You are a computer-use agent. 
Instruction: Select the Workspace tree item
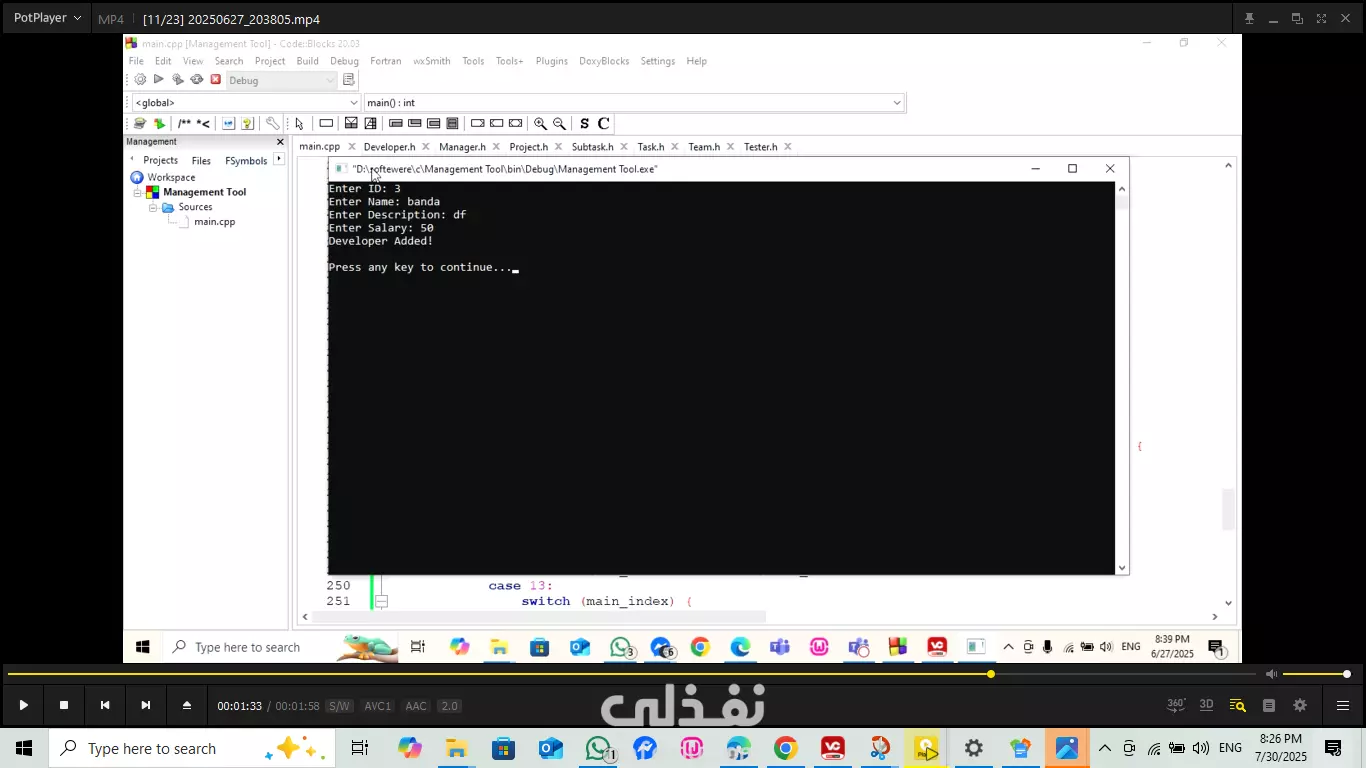click(x=171, y=177)
